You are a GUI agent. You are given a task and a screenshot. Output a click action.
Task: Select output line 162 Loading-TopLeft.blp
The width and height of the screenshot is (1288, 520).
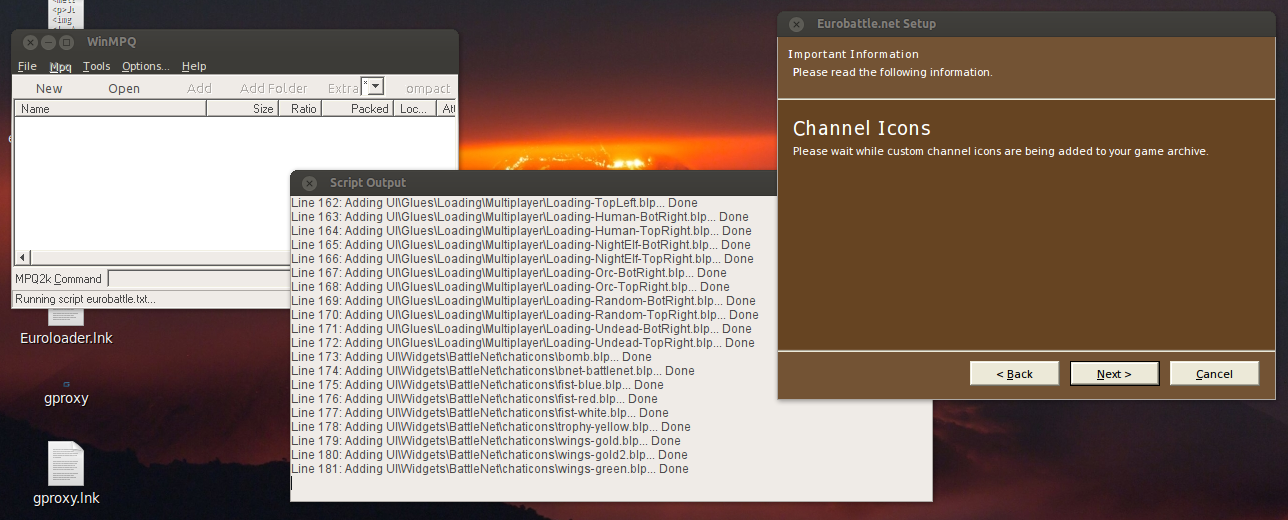[494, 203]
